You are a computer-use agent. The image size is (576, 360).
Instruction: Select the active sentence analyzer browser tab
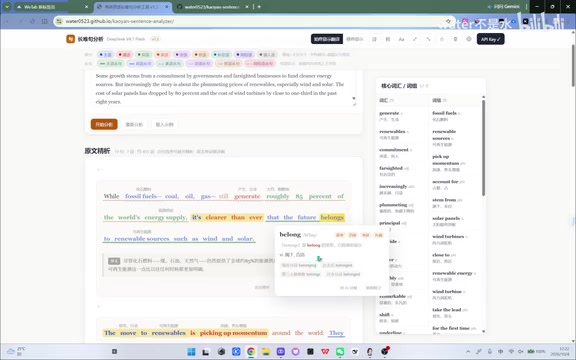click(x=132, y=7)
